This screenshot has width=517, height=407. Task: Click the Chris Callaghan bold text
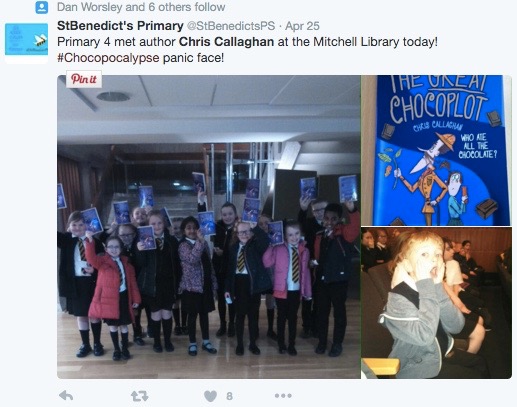point(226,42)
